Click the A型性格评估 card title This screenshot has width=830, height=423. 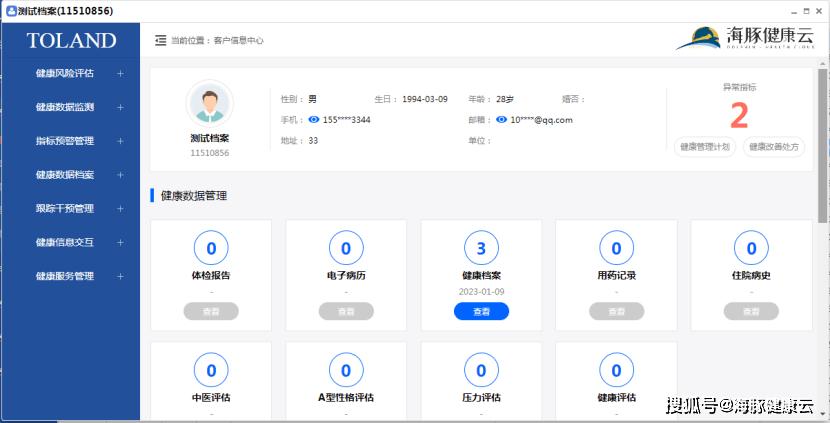346,397
